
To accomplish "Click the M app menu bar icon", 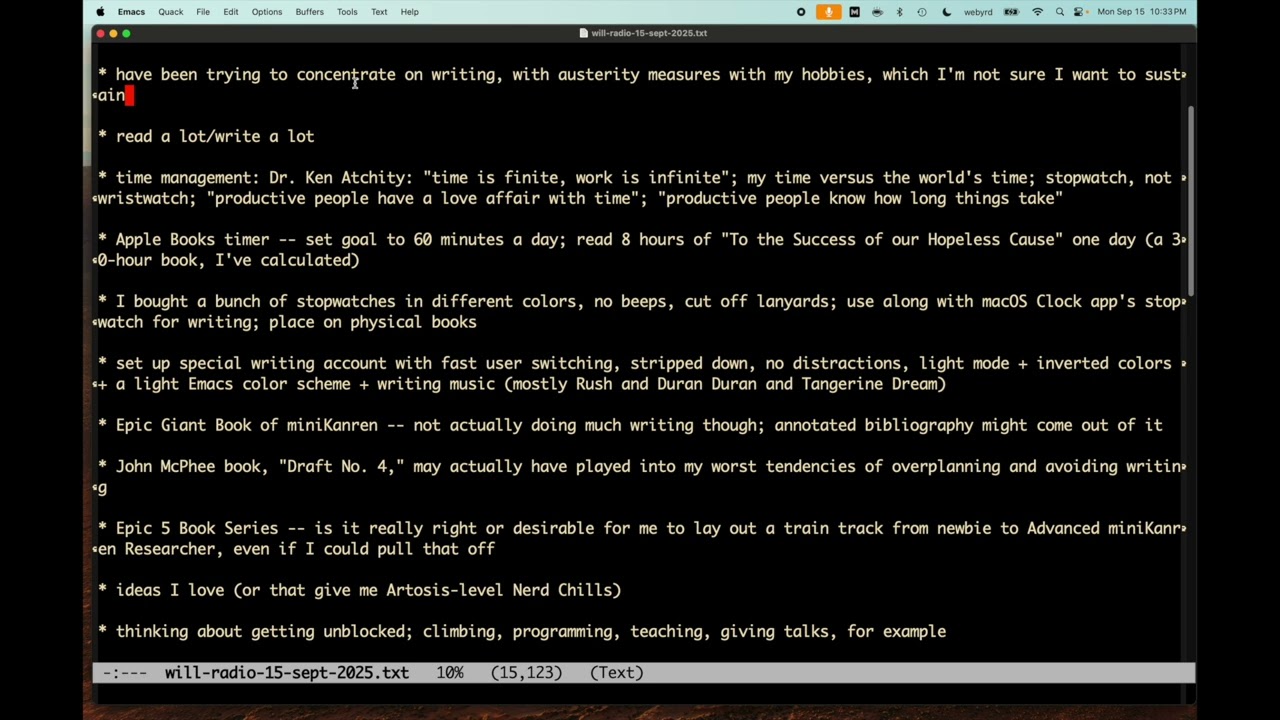I will coord(854,12).
